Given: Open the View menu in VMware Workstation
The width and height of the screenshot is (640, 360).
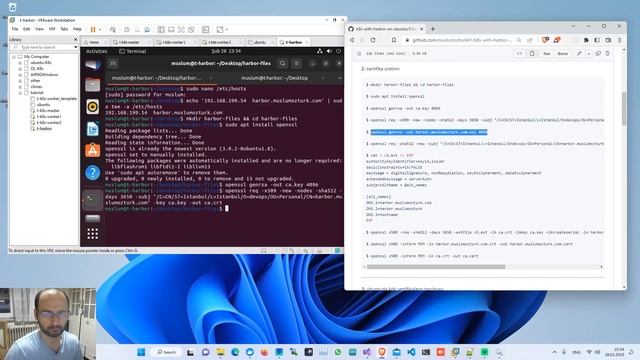Looking at the screenshot, I should coord(39,29).
